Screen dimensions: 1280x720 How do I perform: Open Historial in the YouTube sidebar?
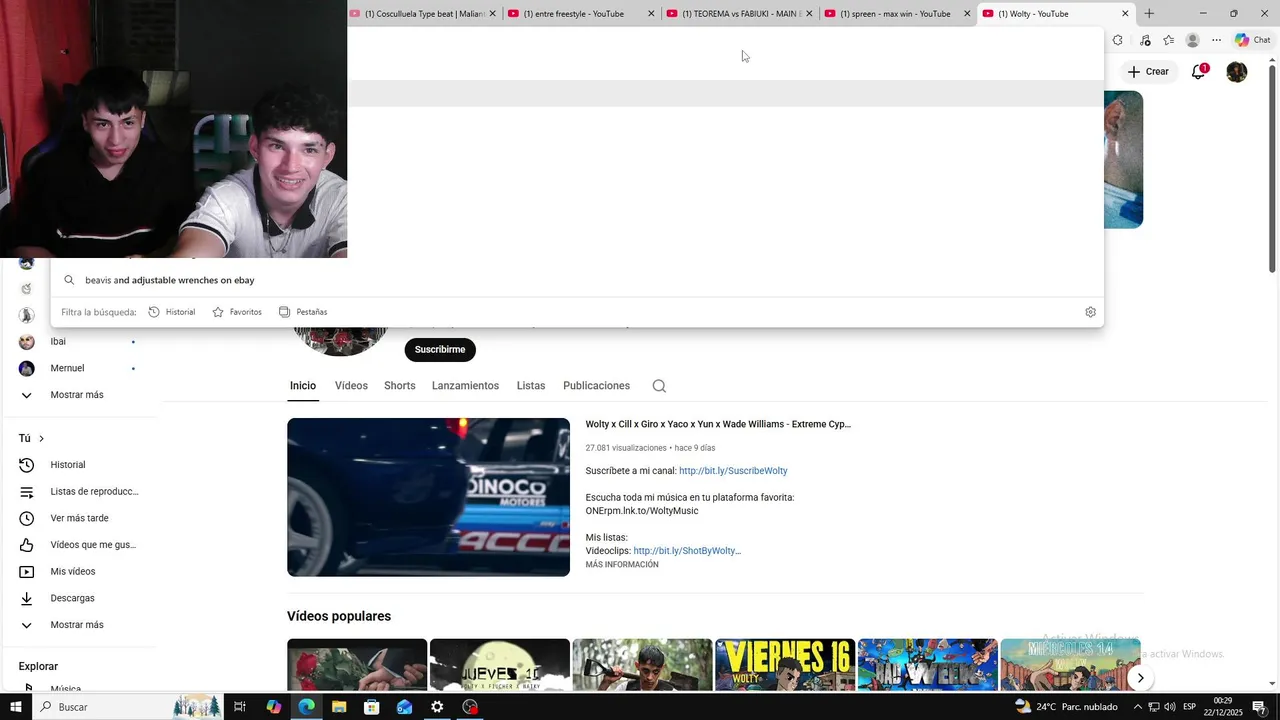click(x=78, y=465)
